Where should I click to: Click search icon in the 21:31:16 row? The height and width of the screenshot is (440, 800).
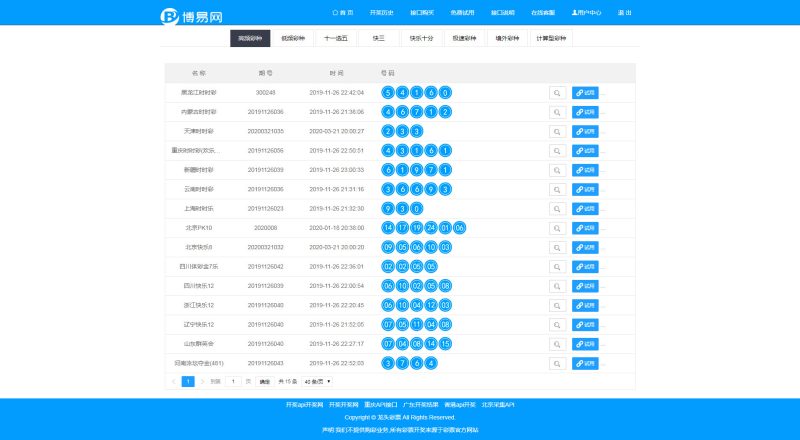point(557,190)
